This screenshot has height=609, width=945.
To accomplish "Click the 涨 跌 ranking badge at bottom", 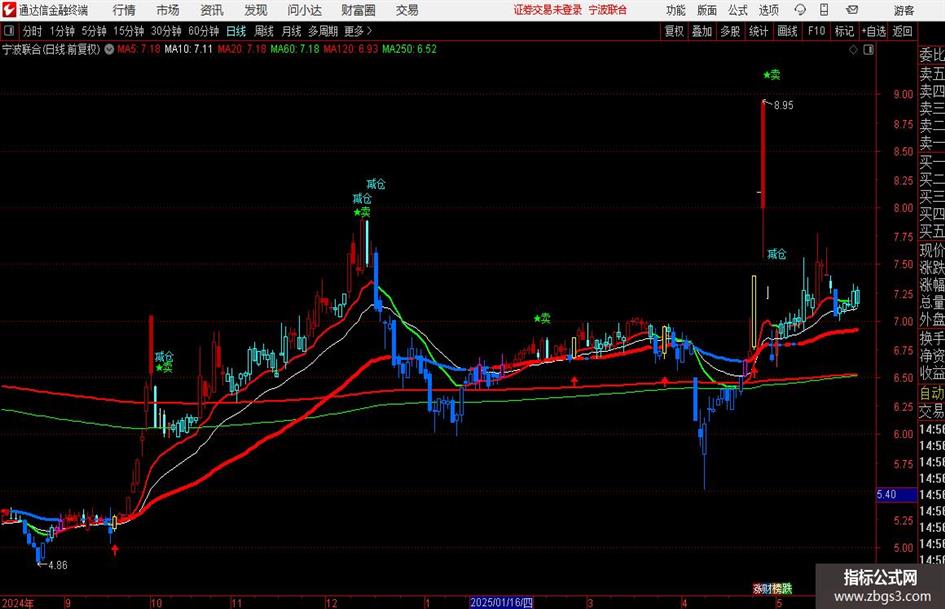I will pos(773,588).
